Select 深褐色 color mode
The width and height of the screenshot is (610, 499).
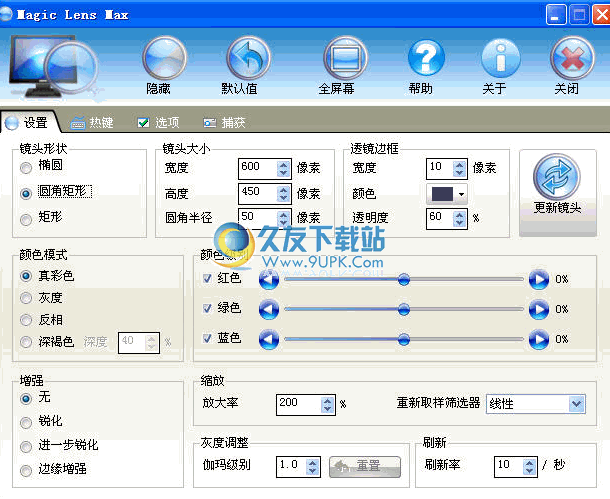point(26,342)
